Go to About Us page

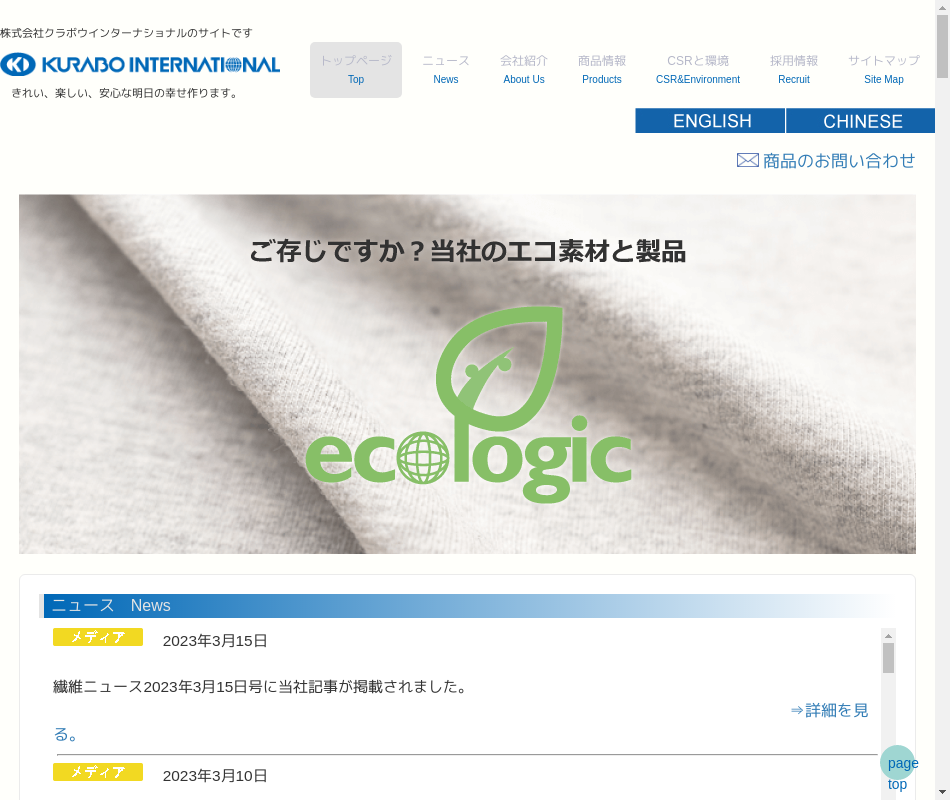tap(523, 70)
